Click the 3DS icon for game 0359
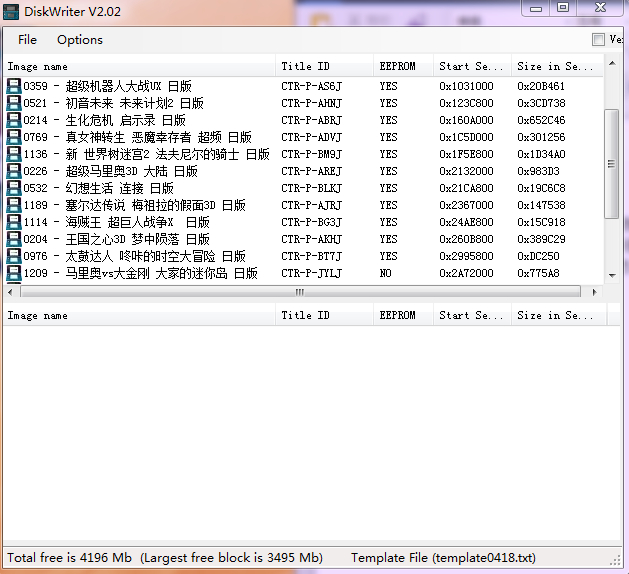The height and width of the screenshot is (574, 629). click(x=14, y=86)
